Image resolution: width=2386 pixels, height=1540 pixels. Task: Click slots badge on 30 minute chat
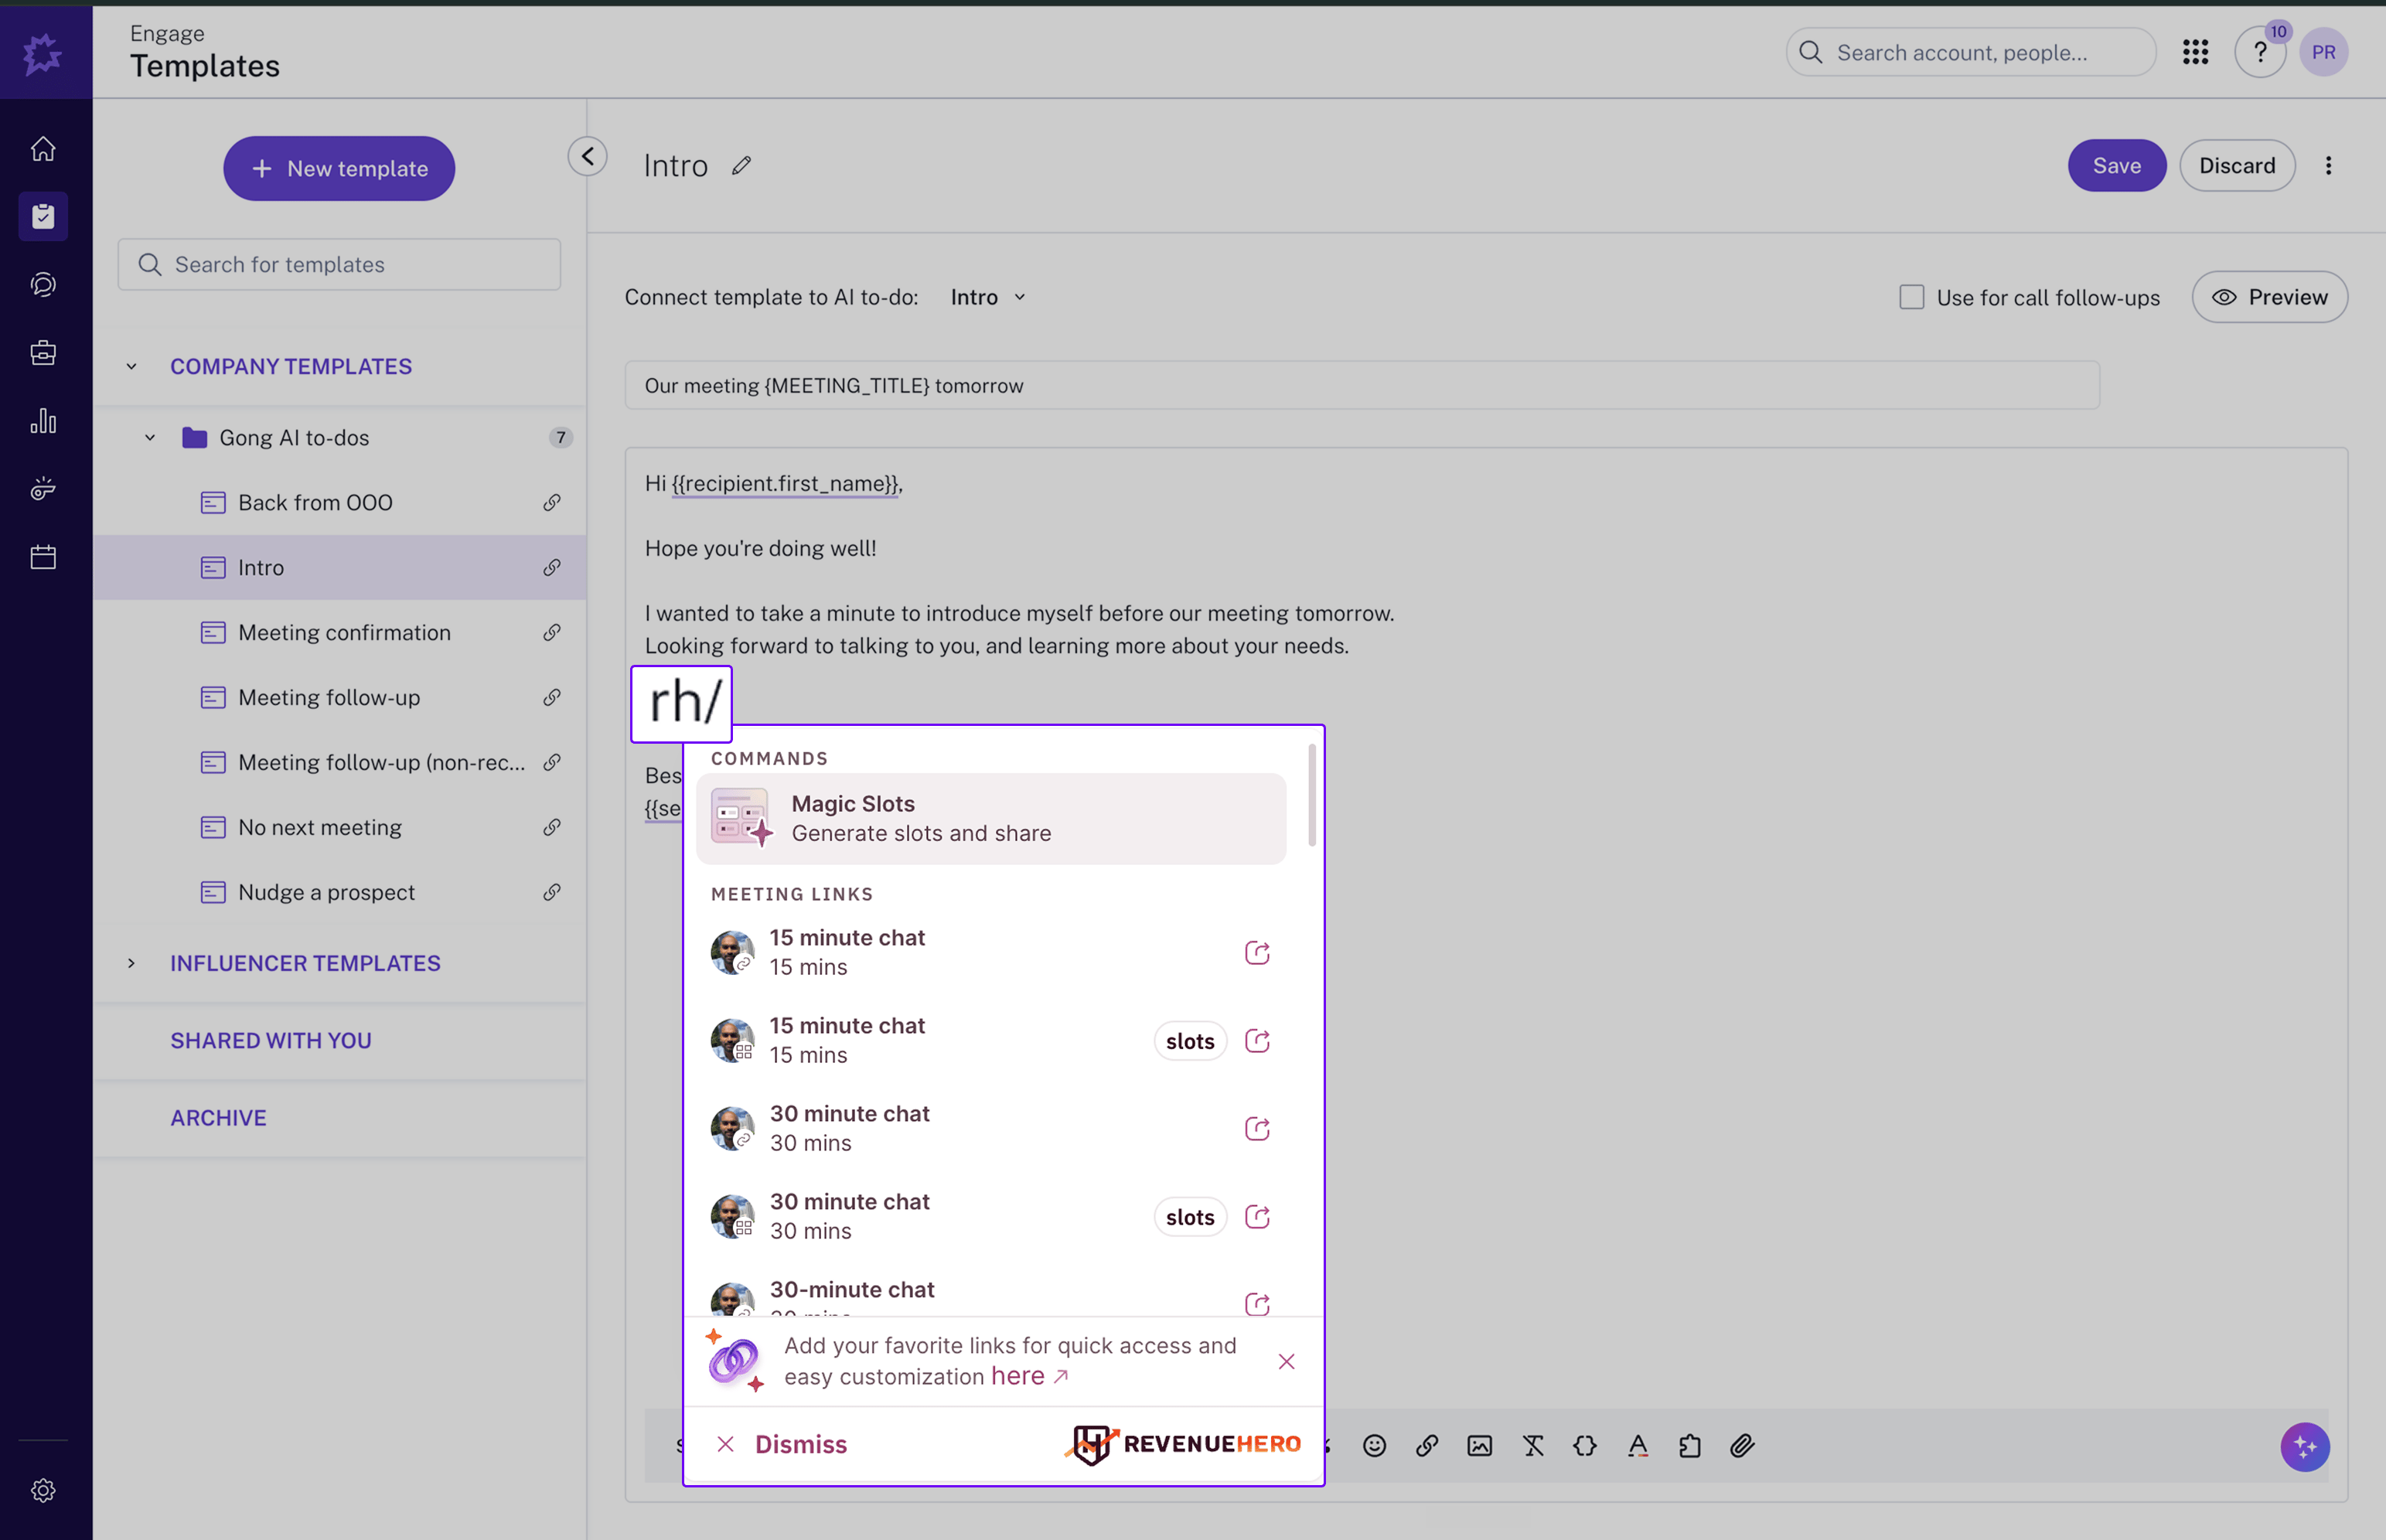(1190, 1217)
